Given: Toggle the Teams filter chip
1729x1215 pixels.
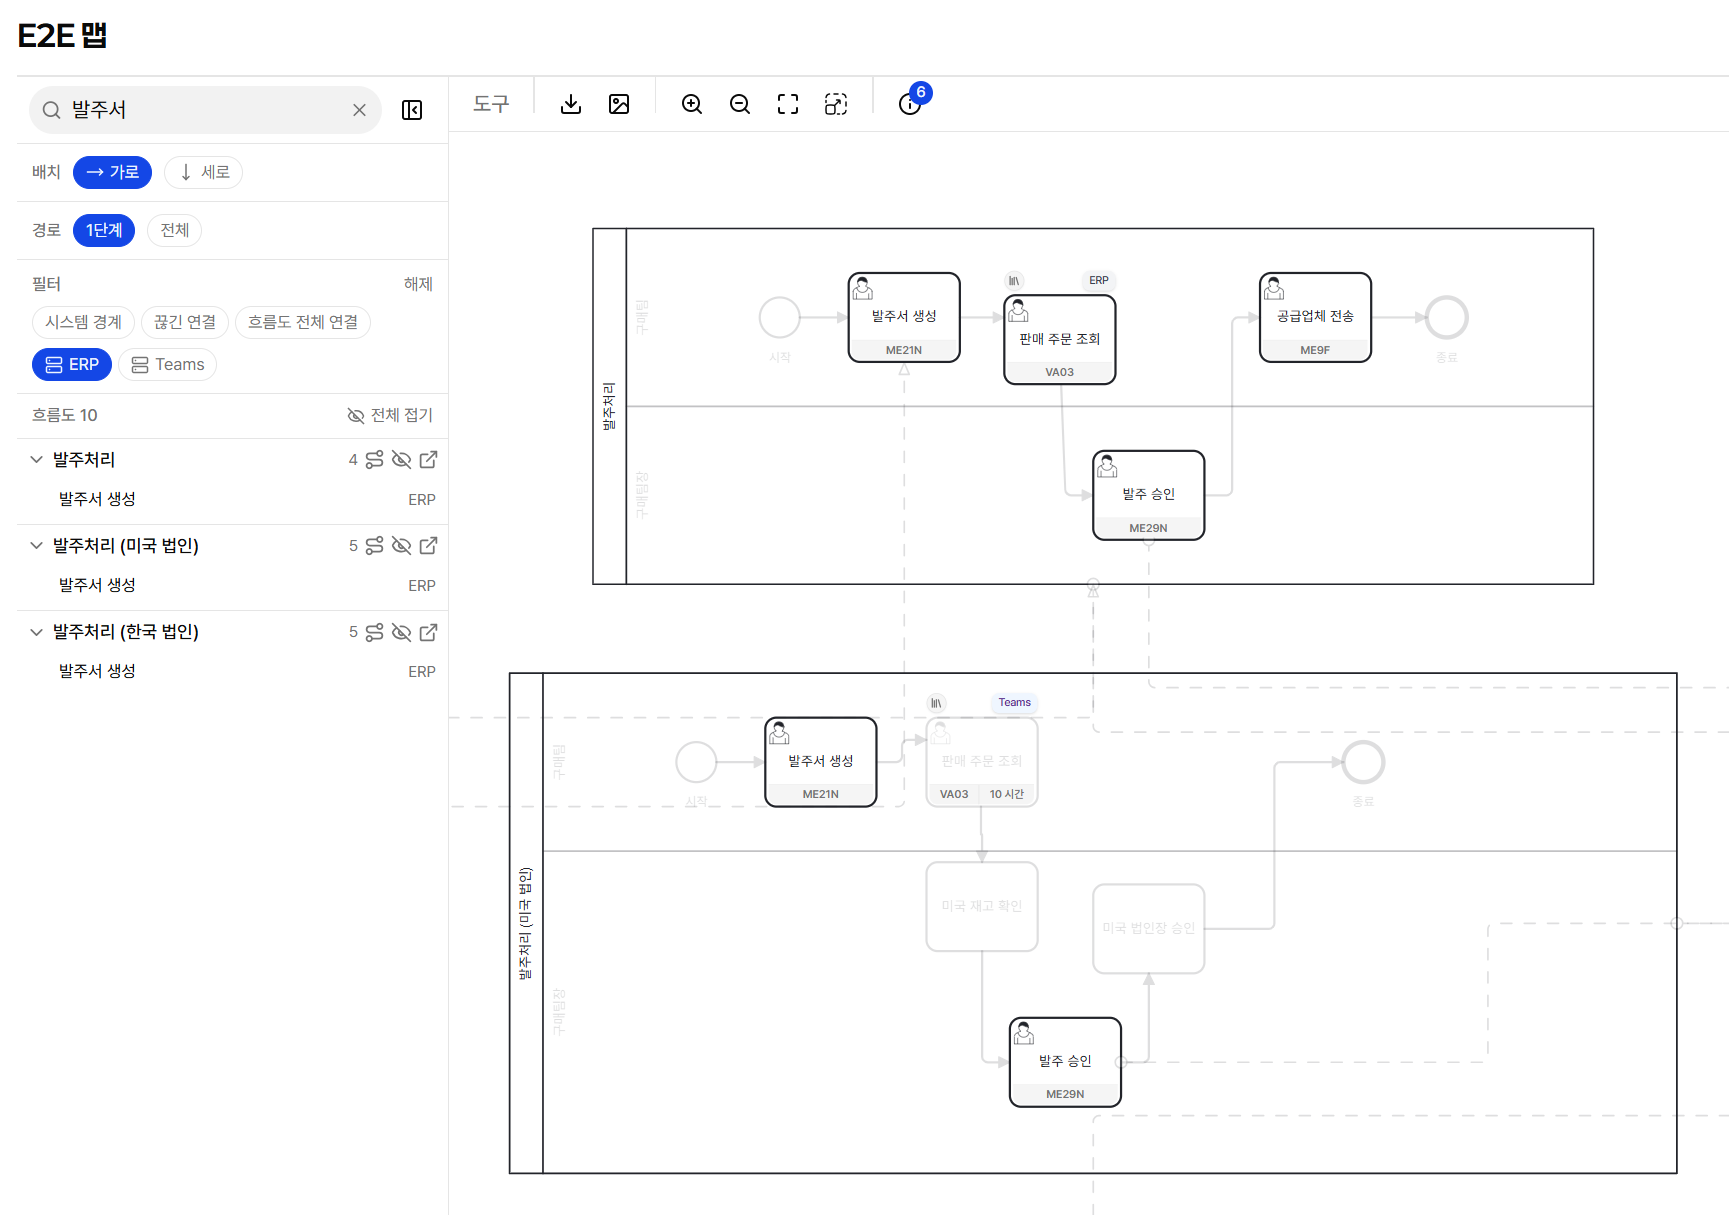Looking at the screenshot, I should (x=168, y=365).
